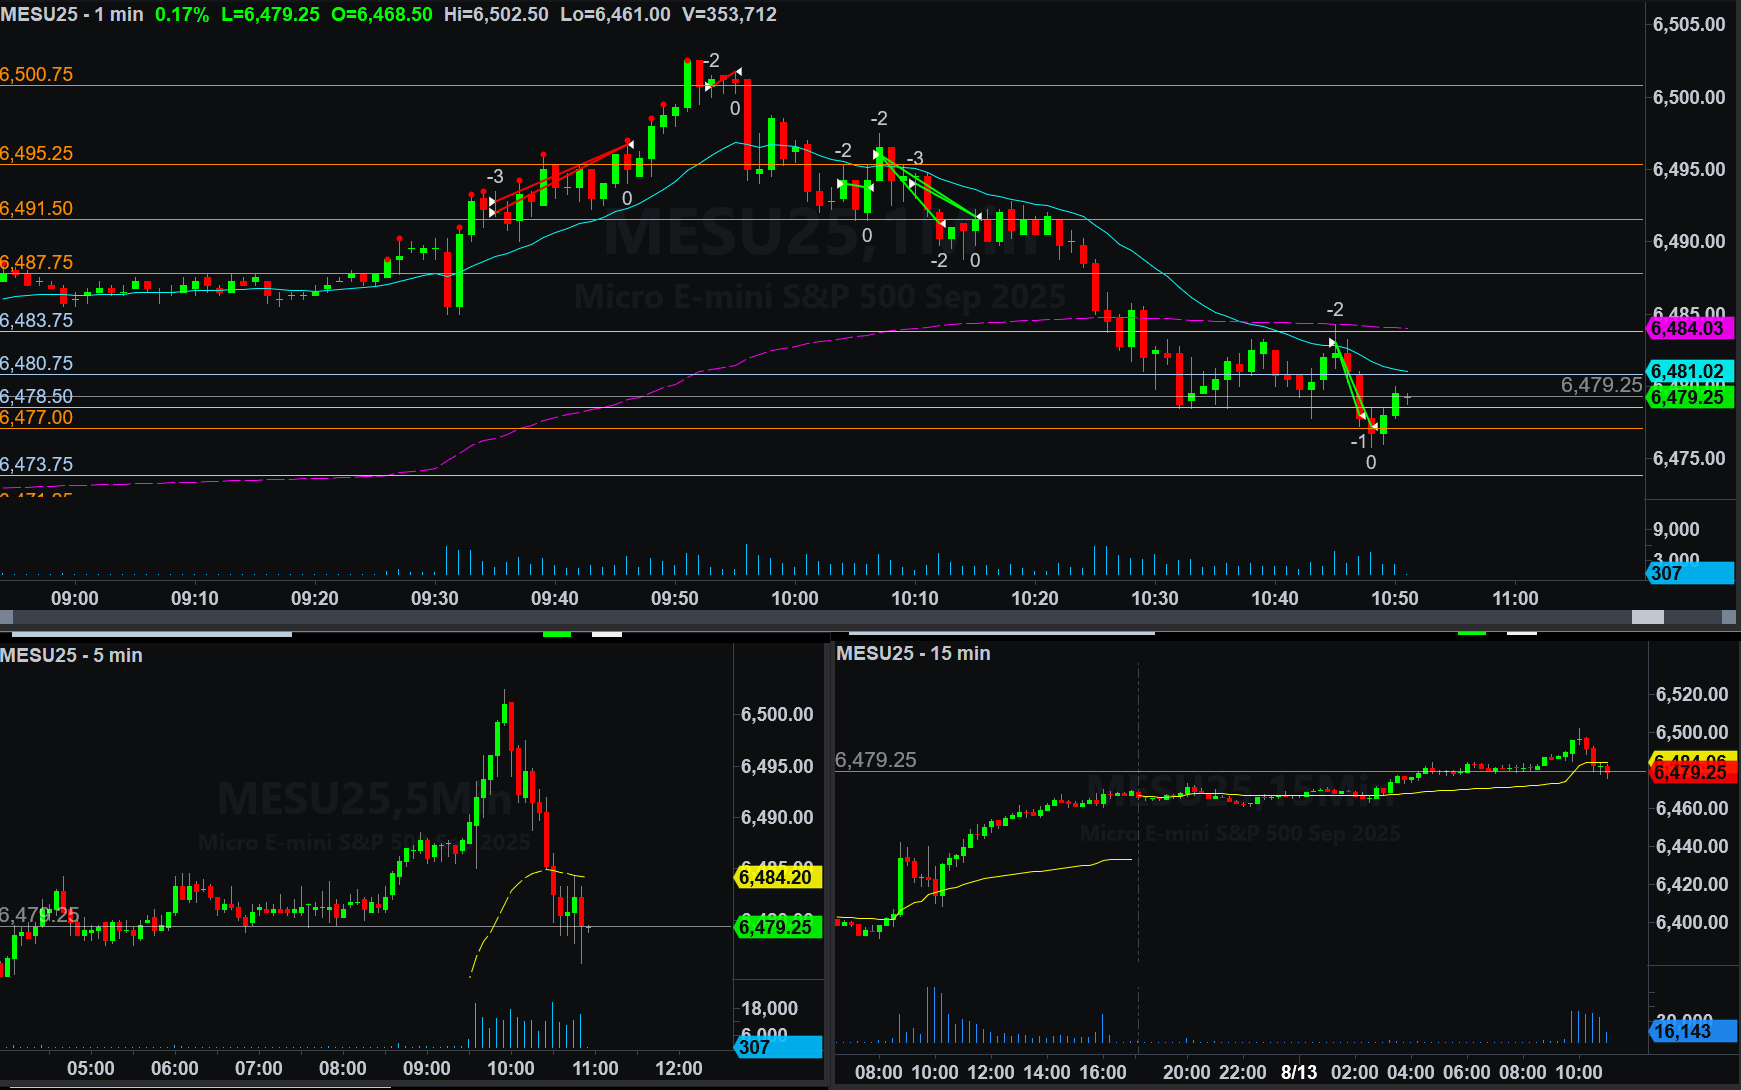Image resolution: width=1741 pixels, height=1090 pixels.
Task: Click the scroll right arrow below 1 min chart
Action: [x=1729, y=617]
